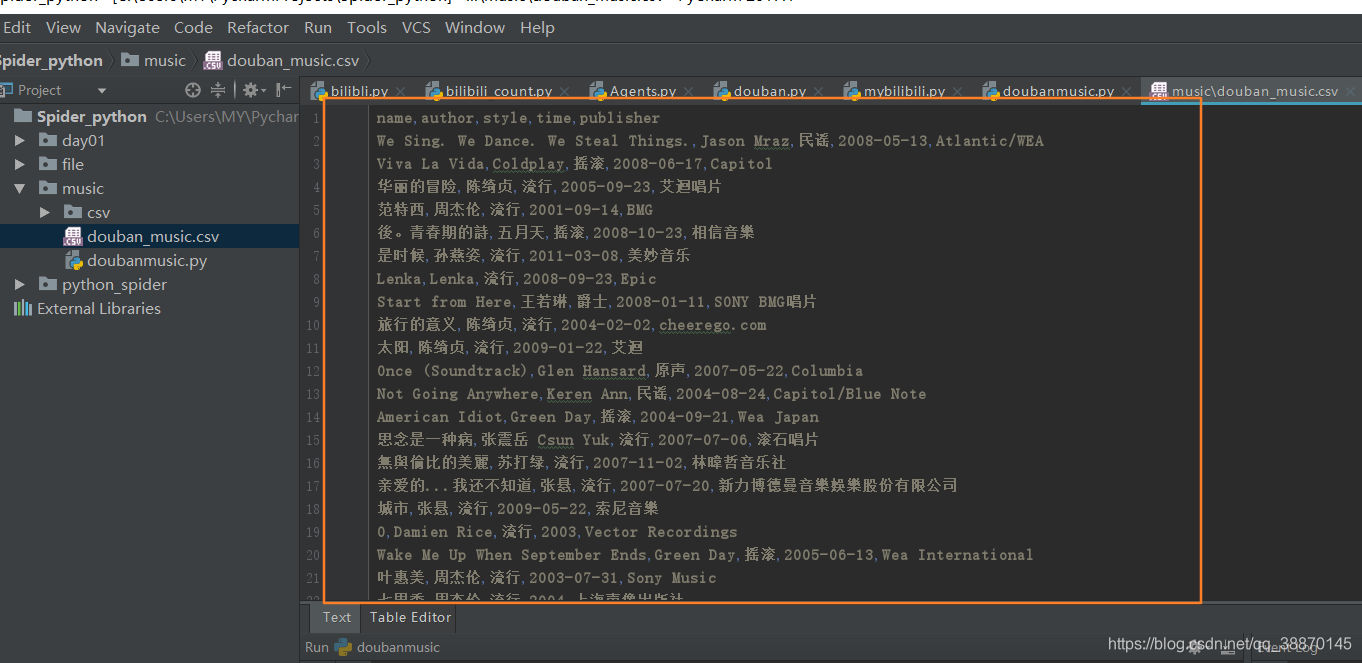This screenshot has width=1362, height=663.
Task: Click the External Libraries bars icon
Action: point(22,308)
